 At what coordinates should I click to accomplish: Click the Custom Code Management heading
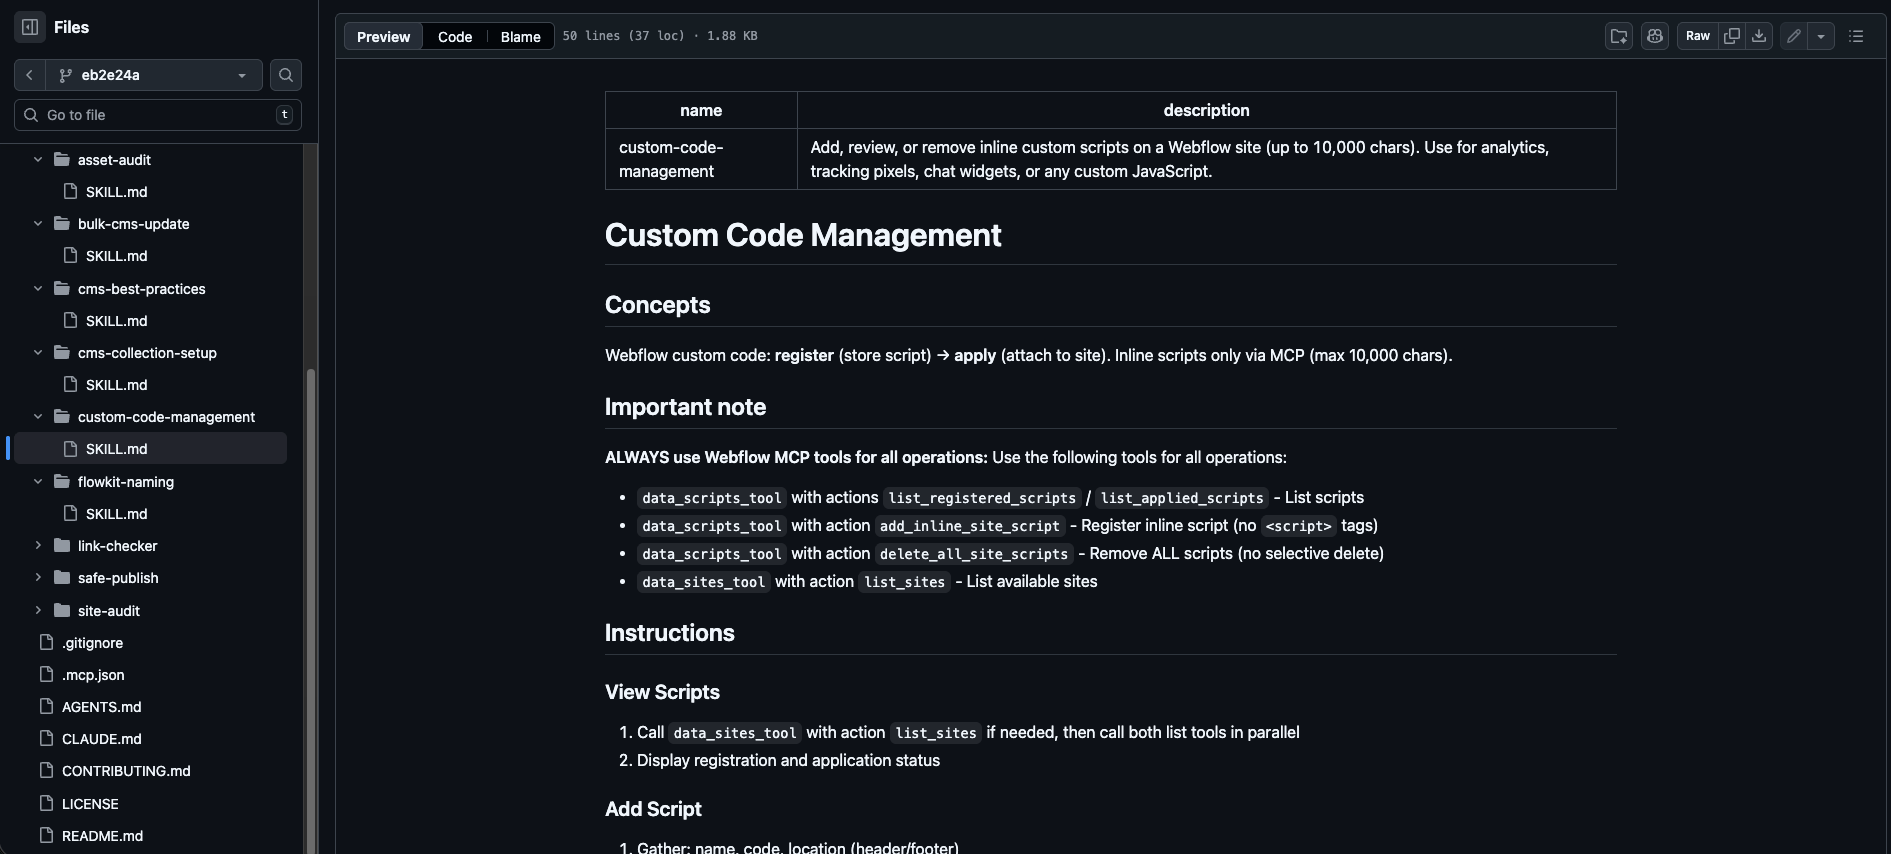click(803, 235)
